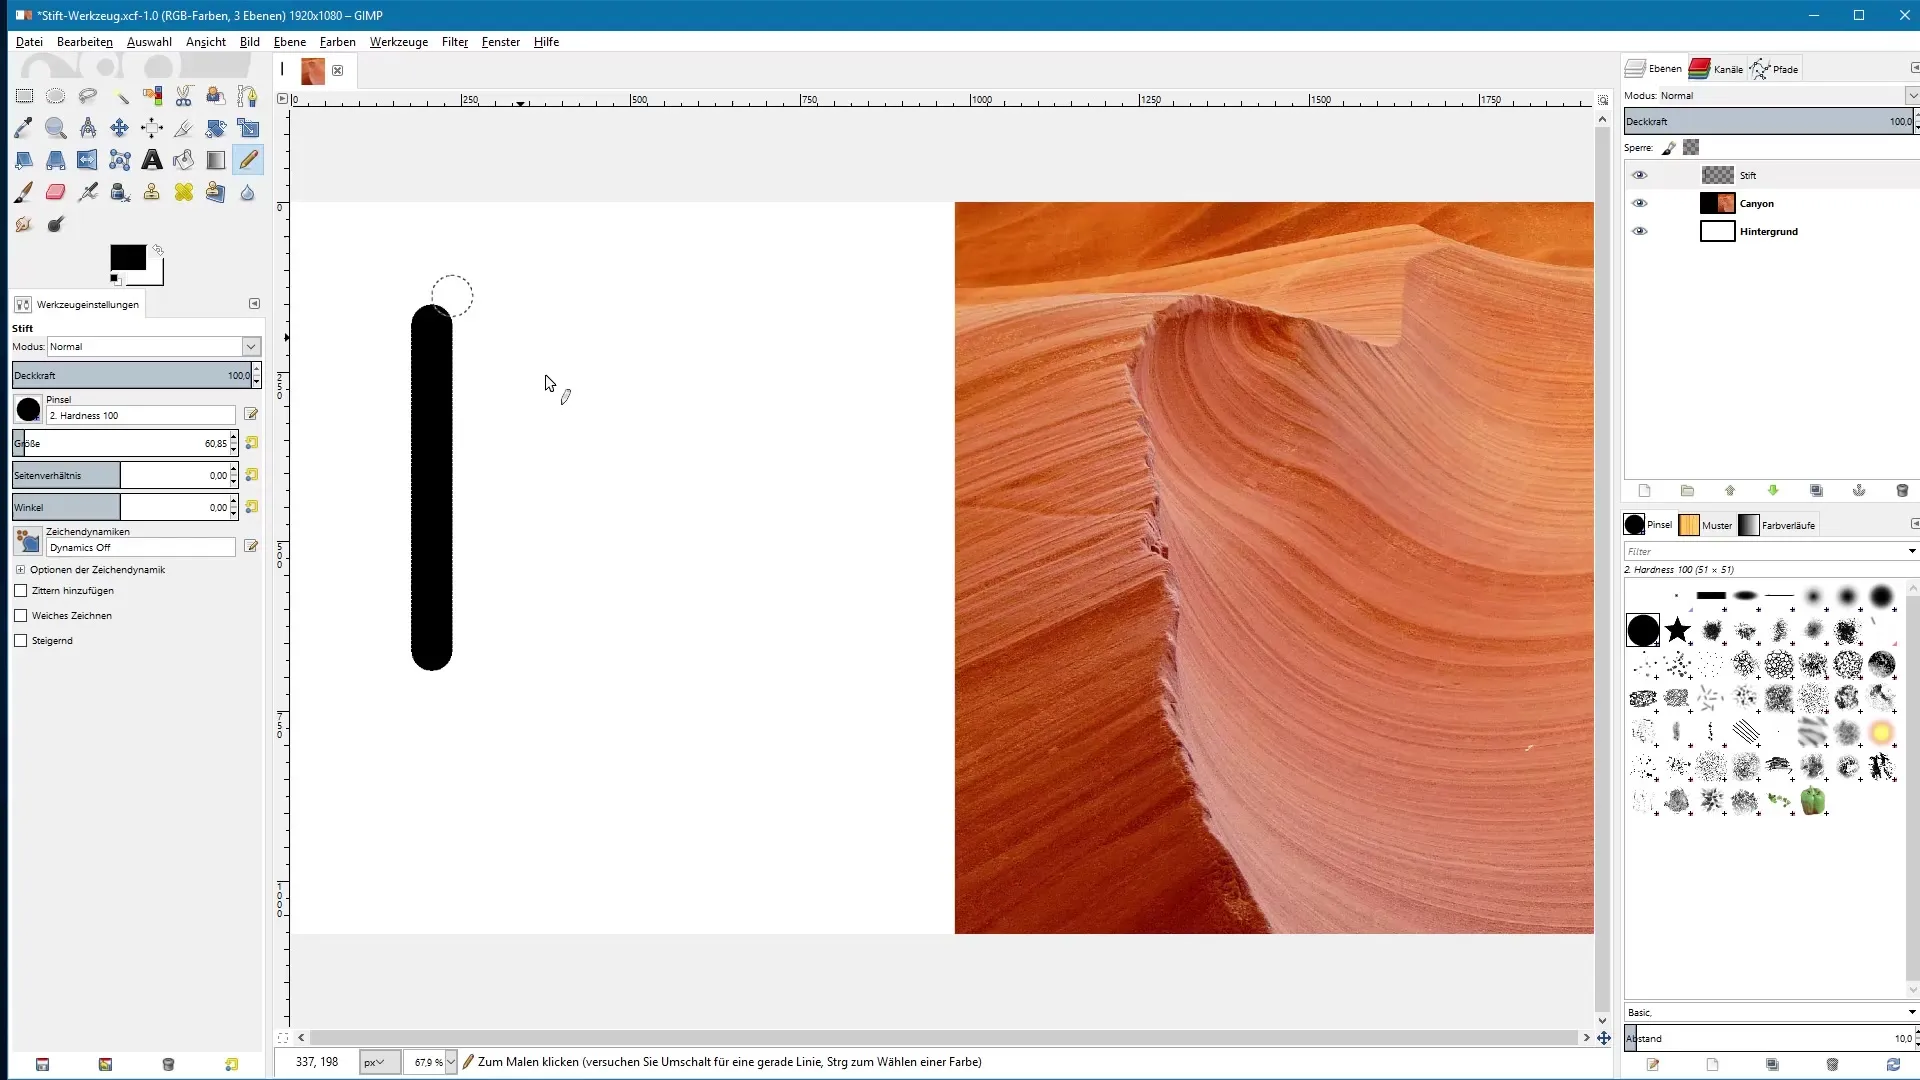The height and width of the screenshot is (1080, 1920).
Task: Open the tool Modus Normal dropdown
Action: pos(154,347)
